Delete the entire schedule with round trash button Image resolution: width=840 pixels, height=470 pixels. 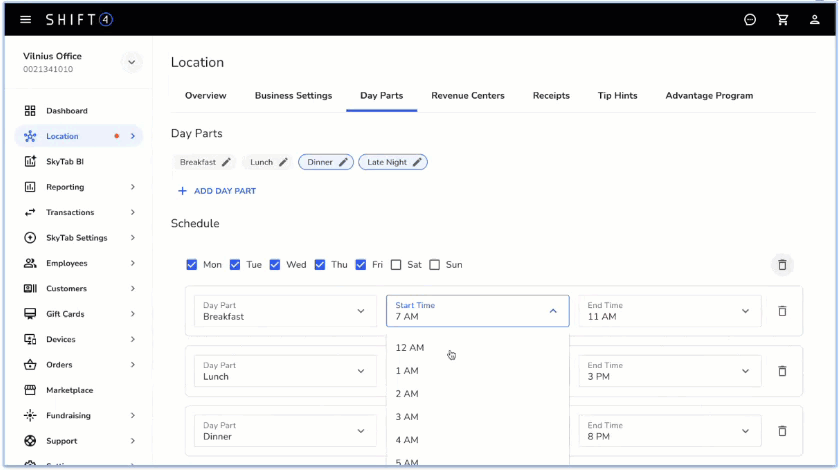tap(782, 265)
